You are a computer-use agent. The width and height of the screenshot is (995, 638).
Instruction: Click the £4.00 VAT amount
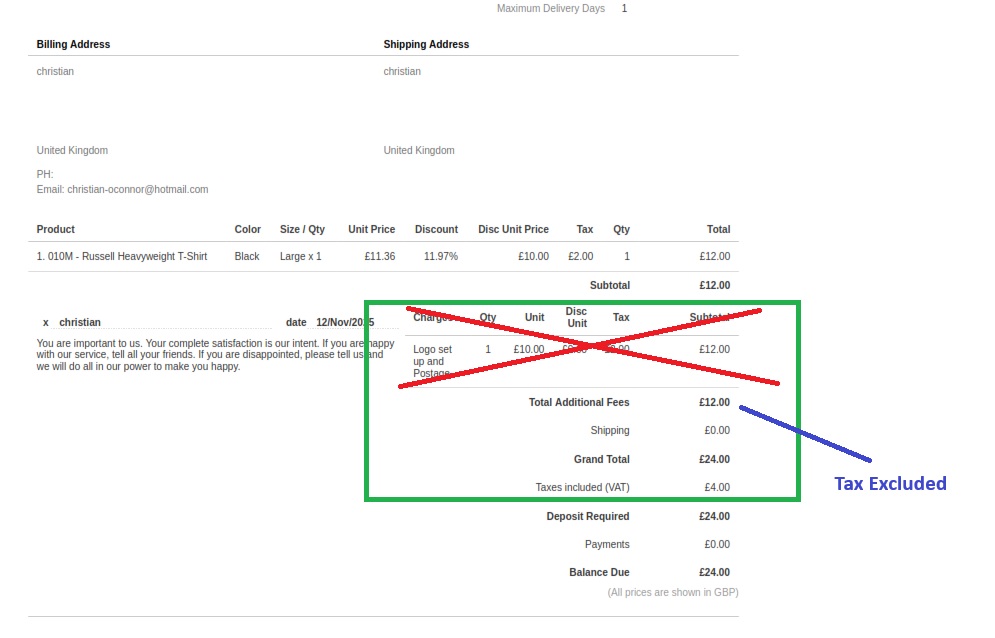click(x=716, y=487)
